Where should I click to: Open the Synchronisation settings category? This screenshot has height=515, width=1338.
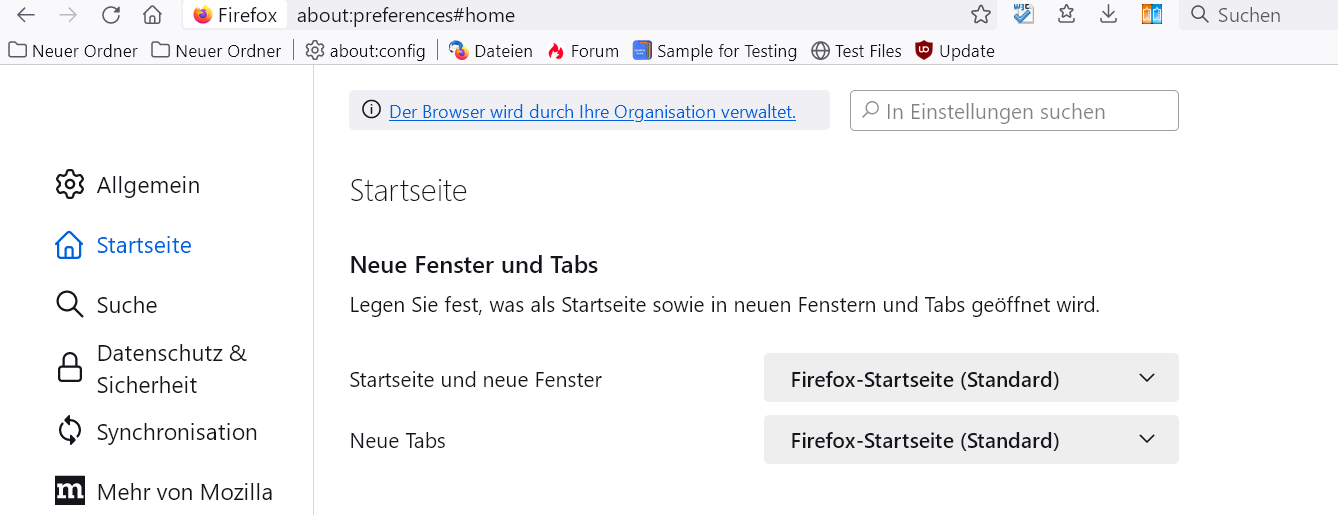(x=176, y=432)
